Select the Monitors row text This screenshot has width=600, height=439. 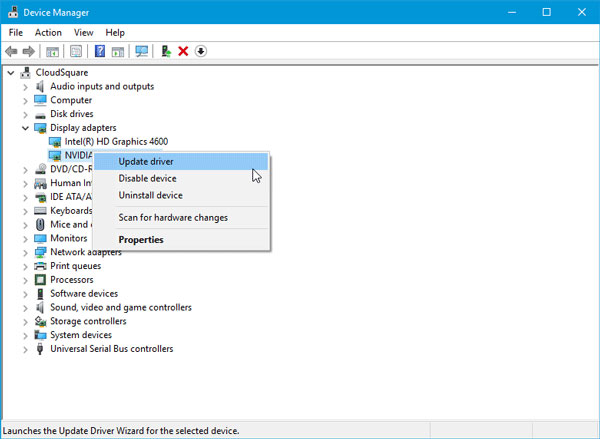click(69, 238)
